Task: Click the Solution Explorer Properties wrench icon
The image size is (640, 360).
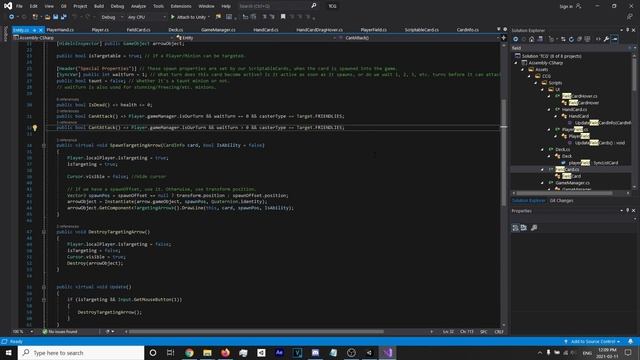Action: (x=606, y=39)
